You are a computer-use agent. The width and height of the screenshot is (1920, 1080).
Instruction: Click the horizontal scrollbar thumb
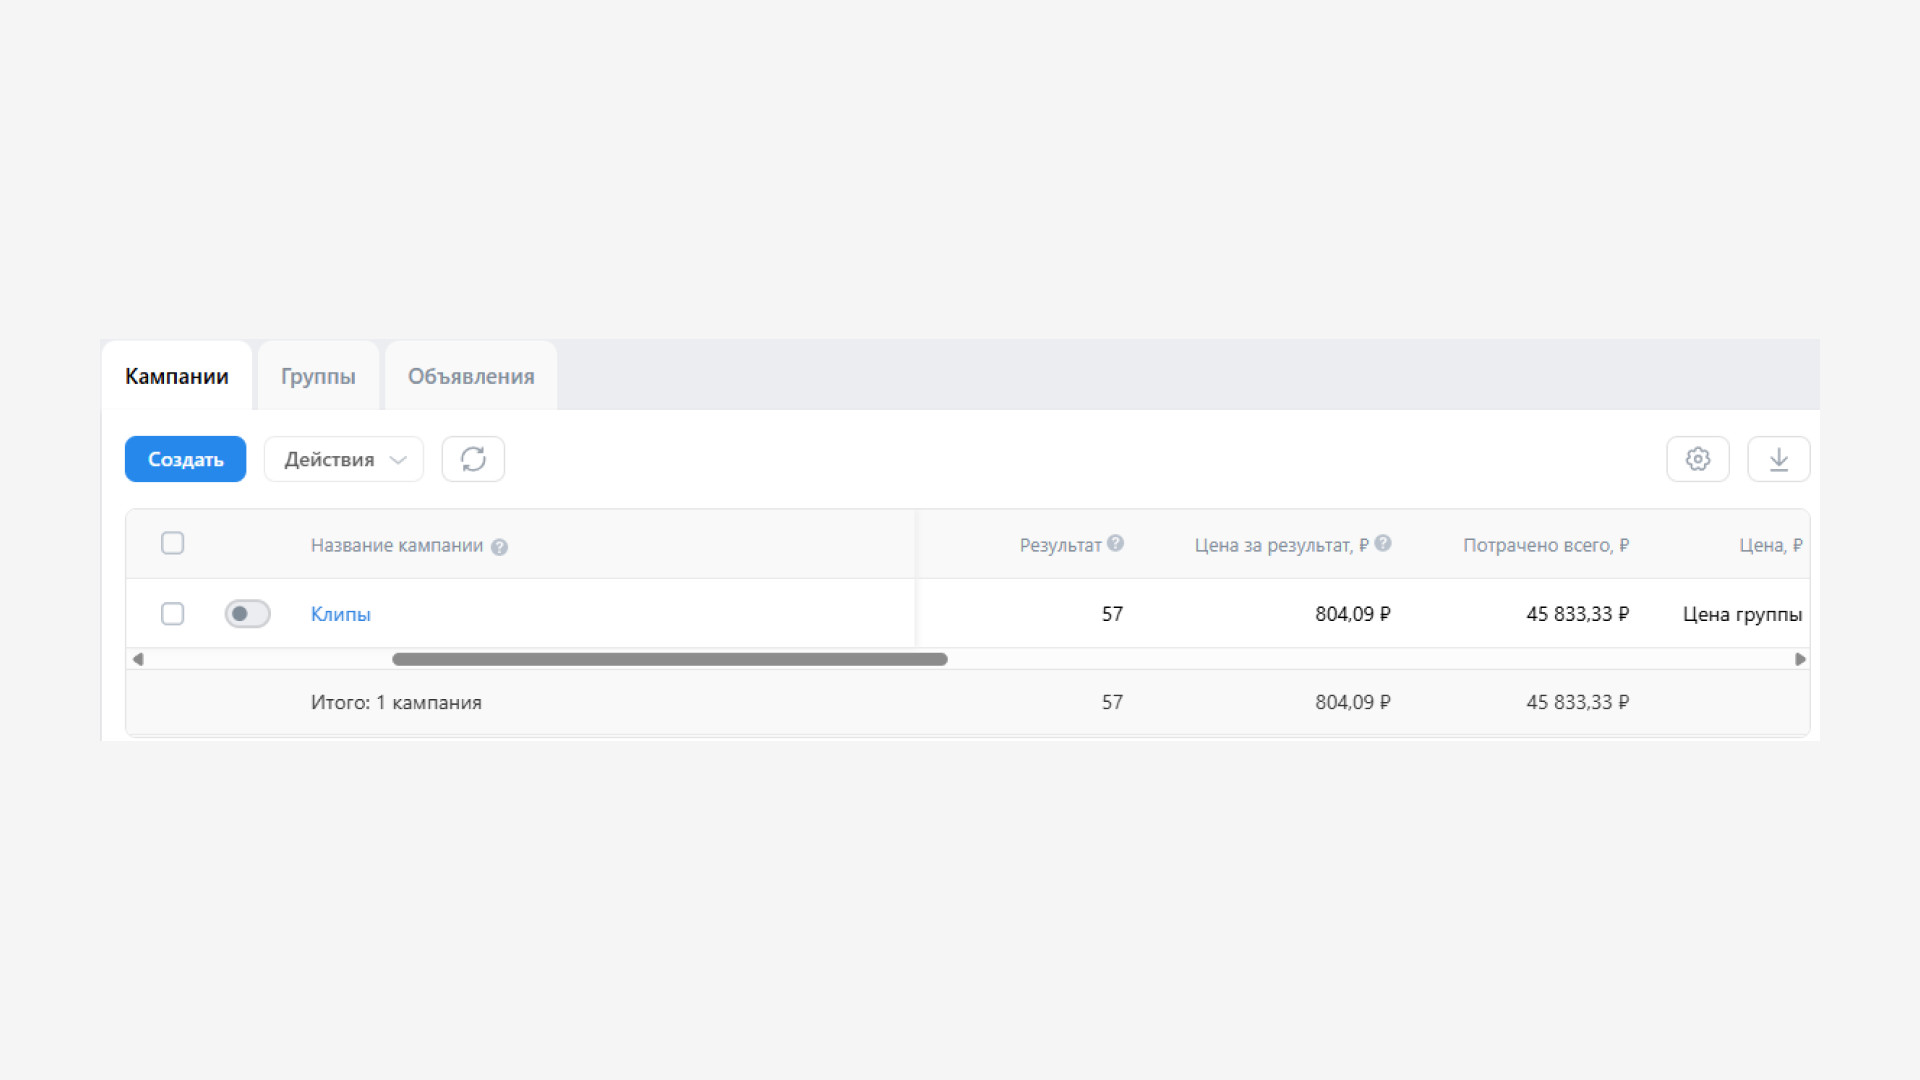669,659
